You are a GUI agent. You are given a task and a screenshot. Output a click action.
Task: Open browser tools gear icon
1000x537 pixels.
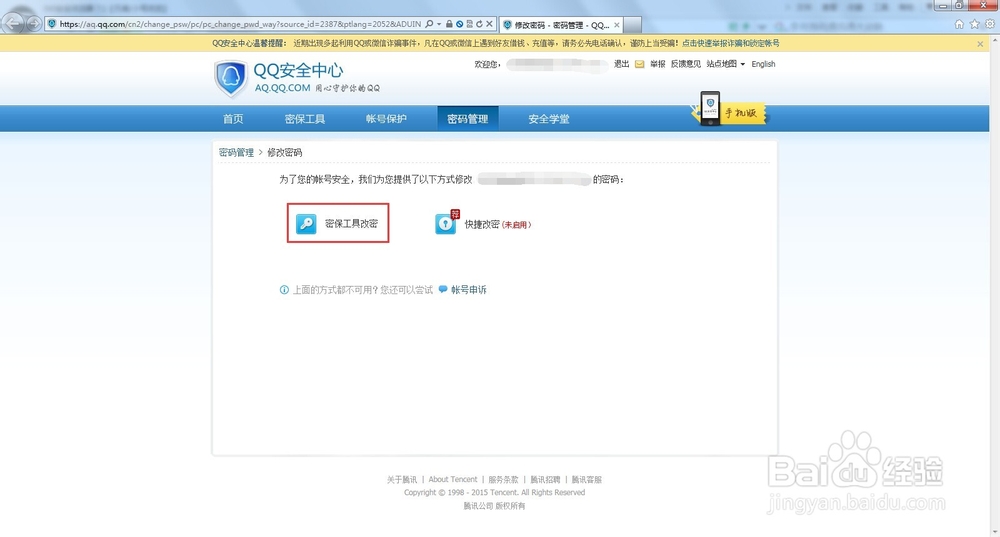click(x=990, y=24)
